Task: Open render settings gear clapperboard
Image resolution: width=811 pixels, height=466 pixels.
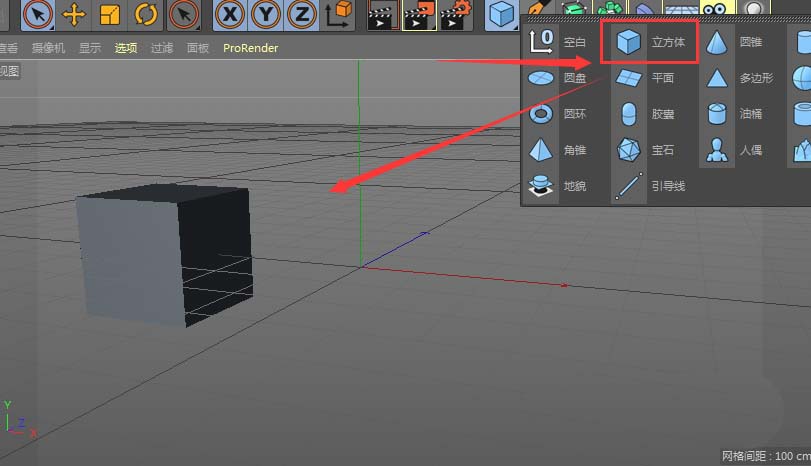Action: coord(456,16)
